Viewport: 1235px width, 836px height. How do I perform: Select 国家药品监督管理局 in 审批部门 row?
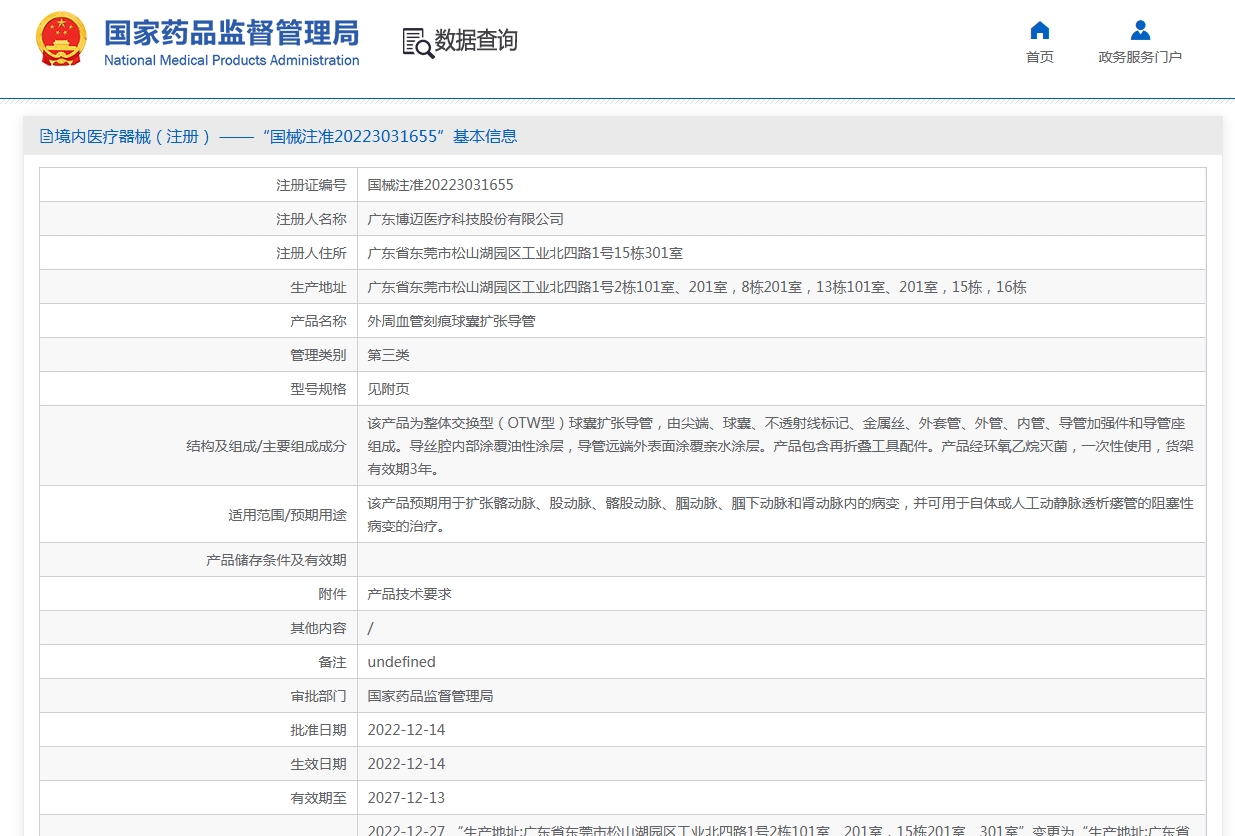click(x=431, y=696)
